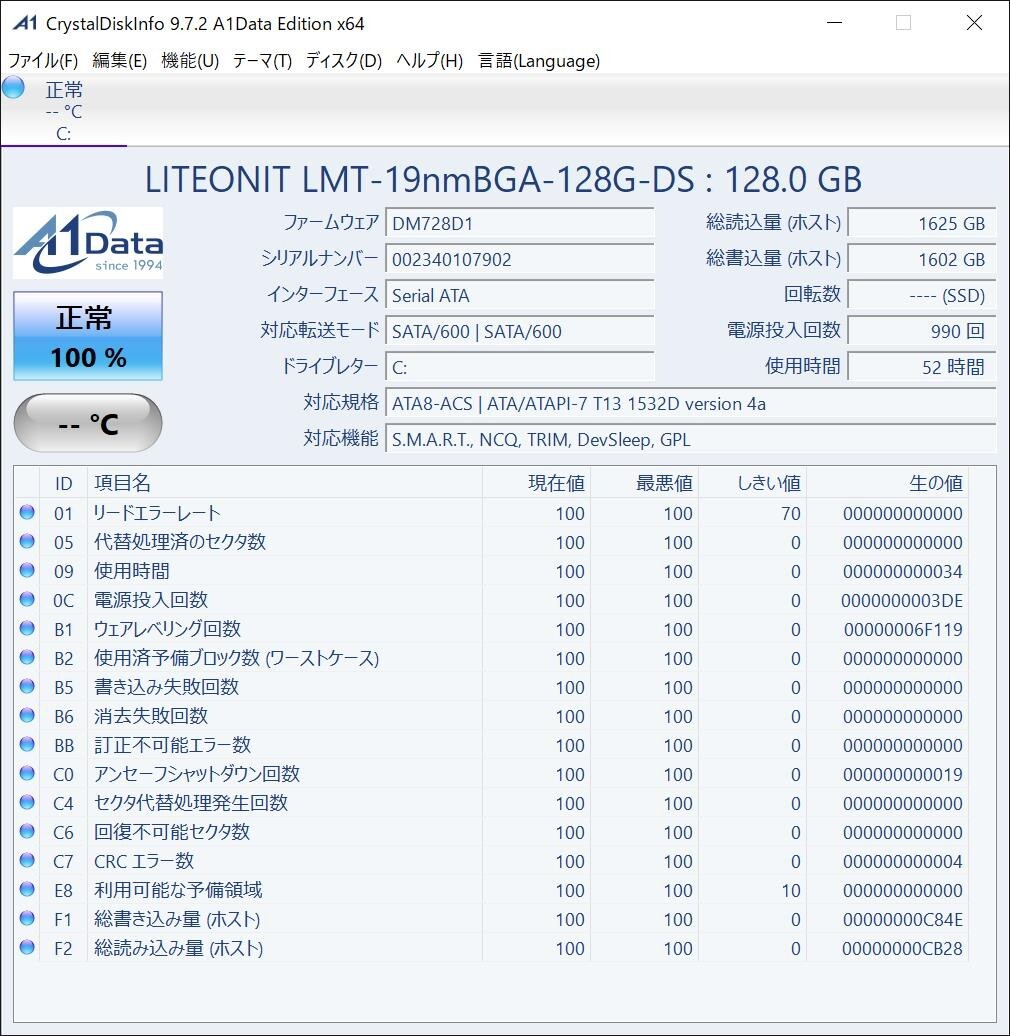The width and height of the screenshot is (1010, 1036).
Task: Open the 編集(E) menu
Action: [x=120, y=61]
